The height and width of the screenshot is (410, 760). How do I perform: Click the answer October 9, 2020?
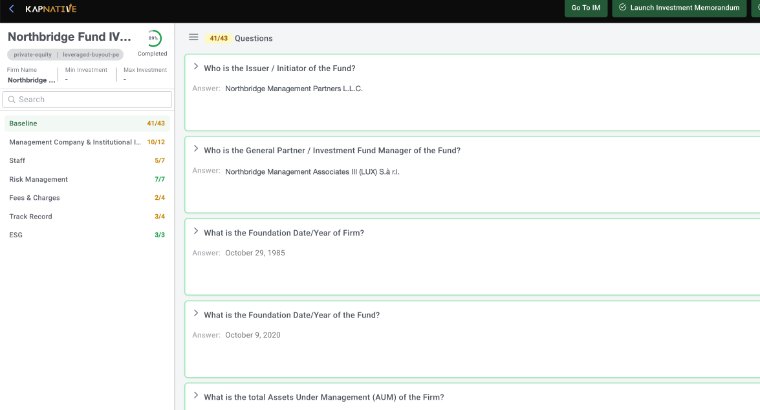point(253,335)
